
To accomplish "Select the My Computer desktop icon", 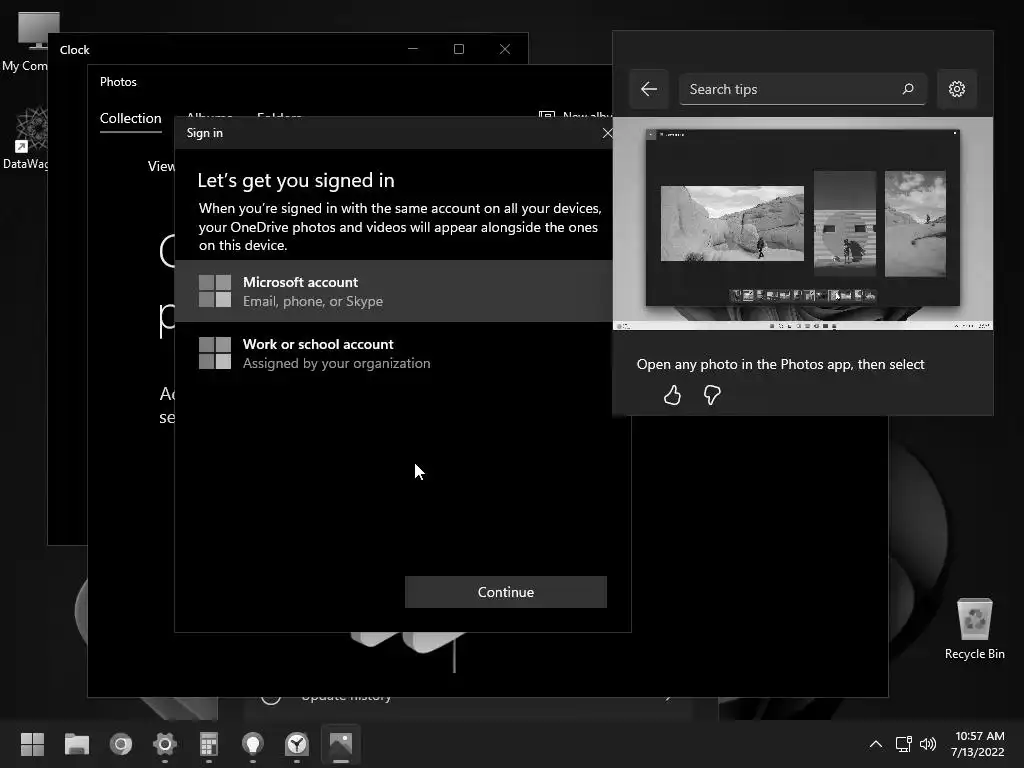I will point(25,42).
